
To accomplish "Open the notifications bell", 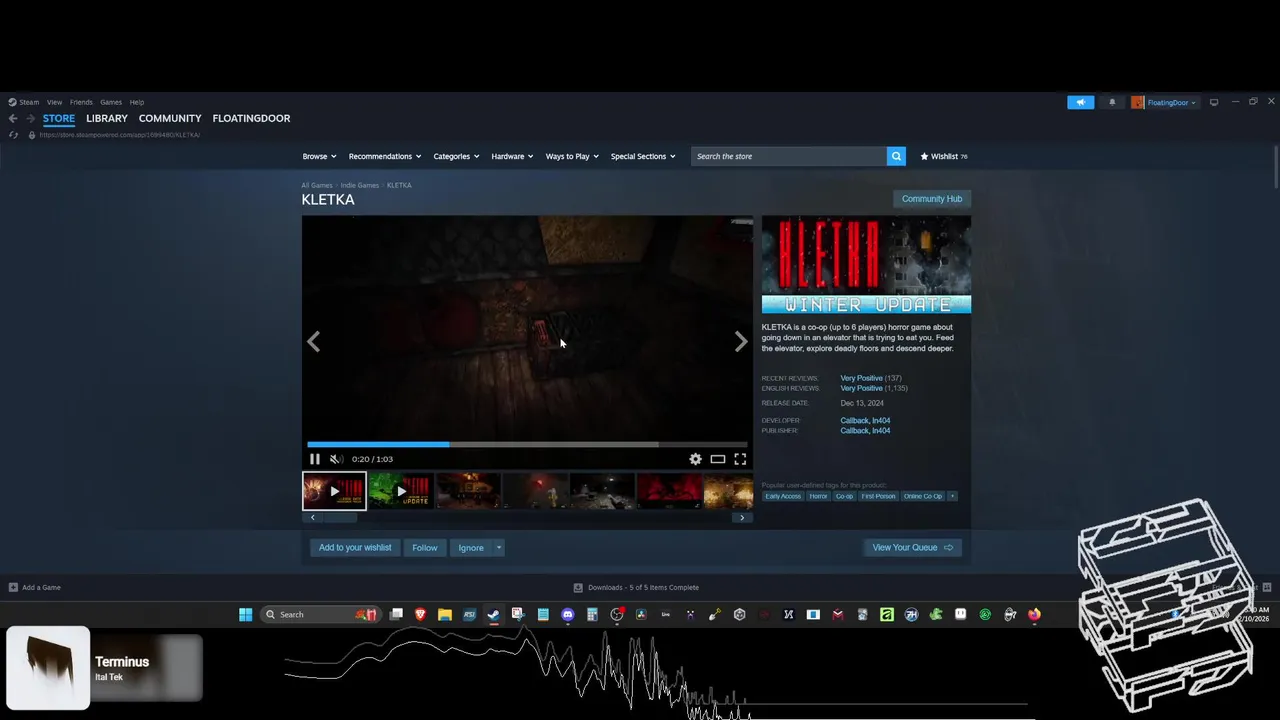I will [1112, 102].
